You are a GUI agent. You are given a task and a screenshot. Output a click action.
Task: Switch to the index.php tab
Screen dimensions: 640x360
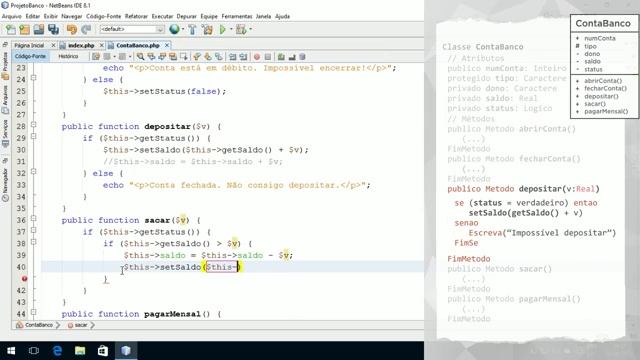[x=81, y=45]
